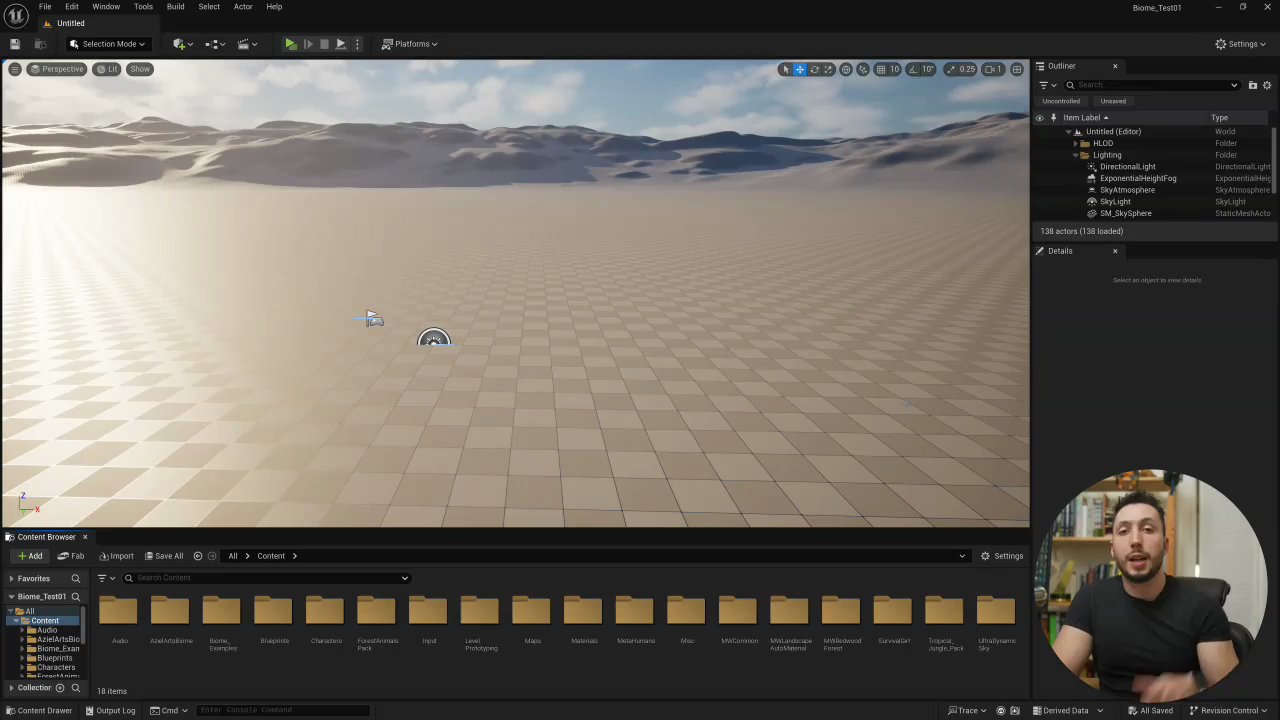Open the editor Settings dropdown at top right
This screenshot has width=1280, height=720.
click(1241, 44)
